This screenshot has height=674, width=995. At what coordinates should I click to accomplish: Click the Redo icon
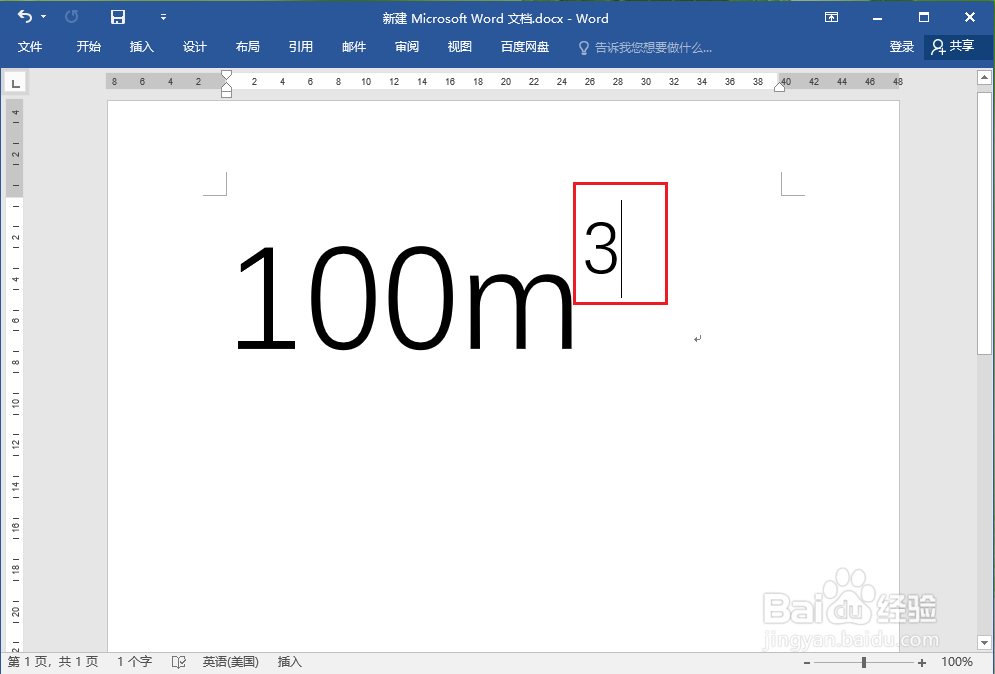click(70, 17)
